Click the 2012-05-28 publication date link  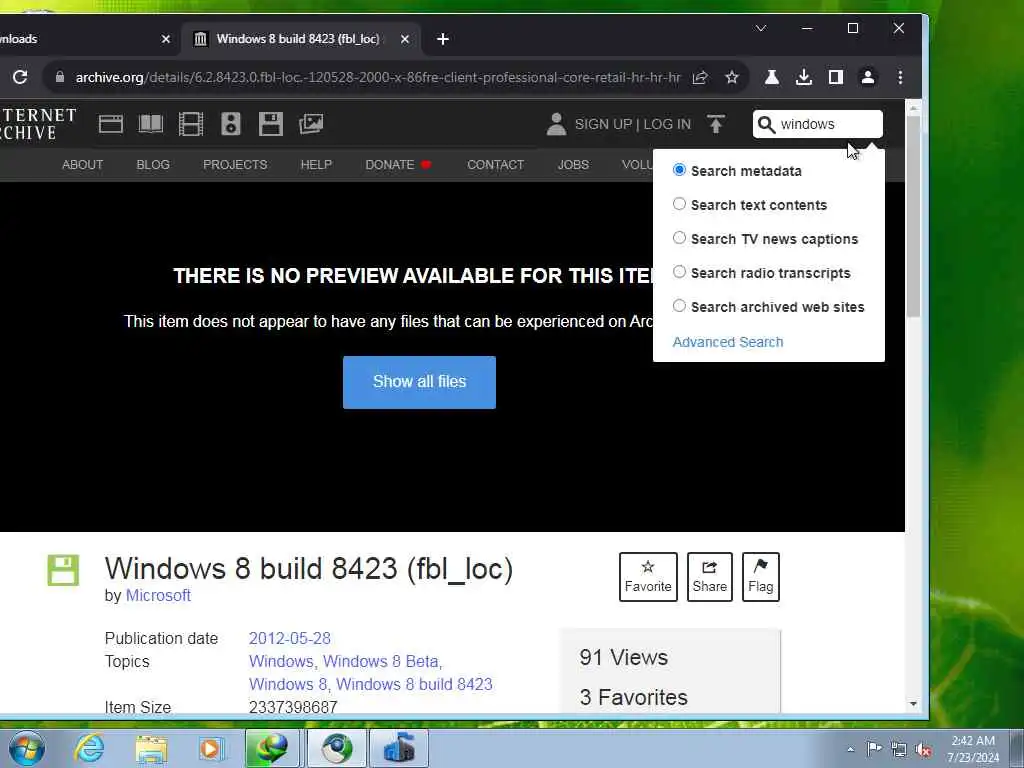click(290, 638)
